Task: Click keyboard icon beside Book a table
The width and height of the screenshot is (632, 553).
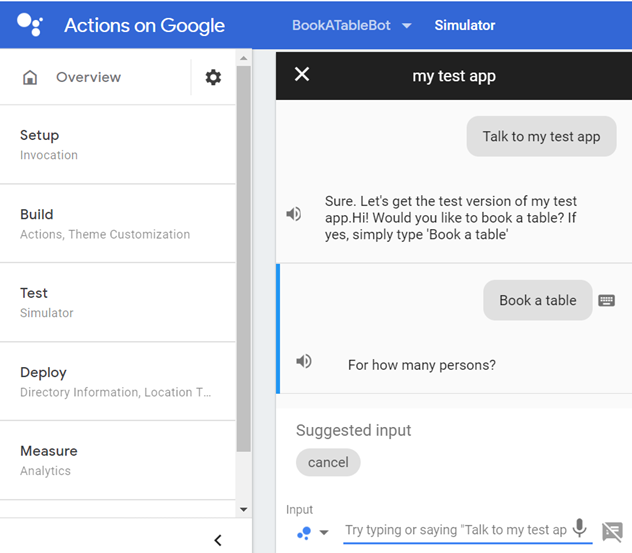Action: tap(606, 300)
